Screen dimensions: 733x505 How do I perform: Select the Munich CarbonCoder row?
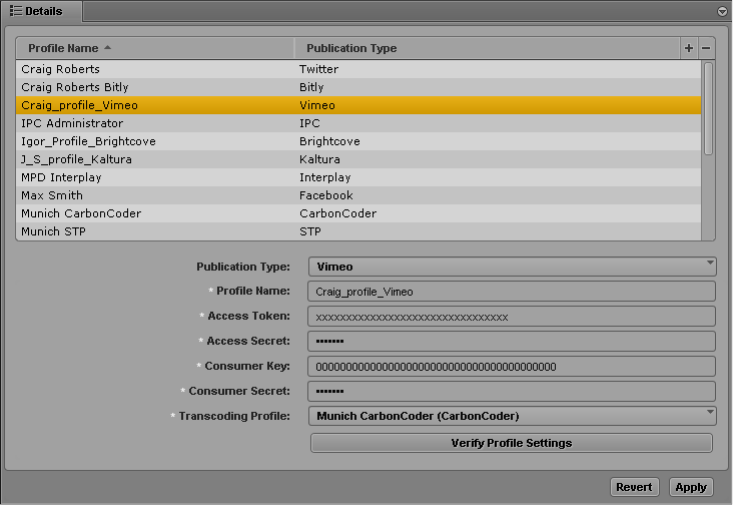tap(359, 214)
